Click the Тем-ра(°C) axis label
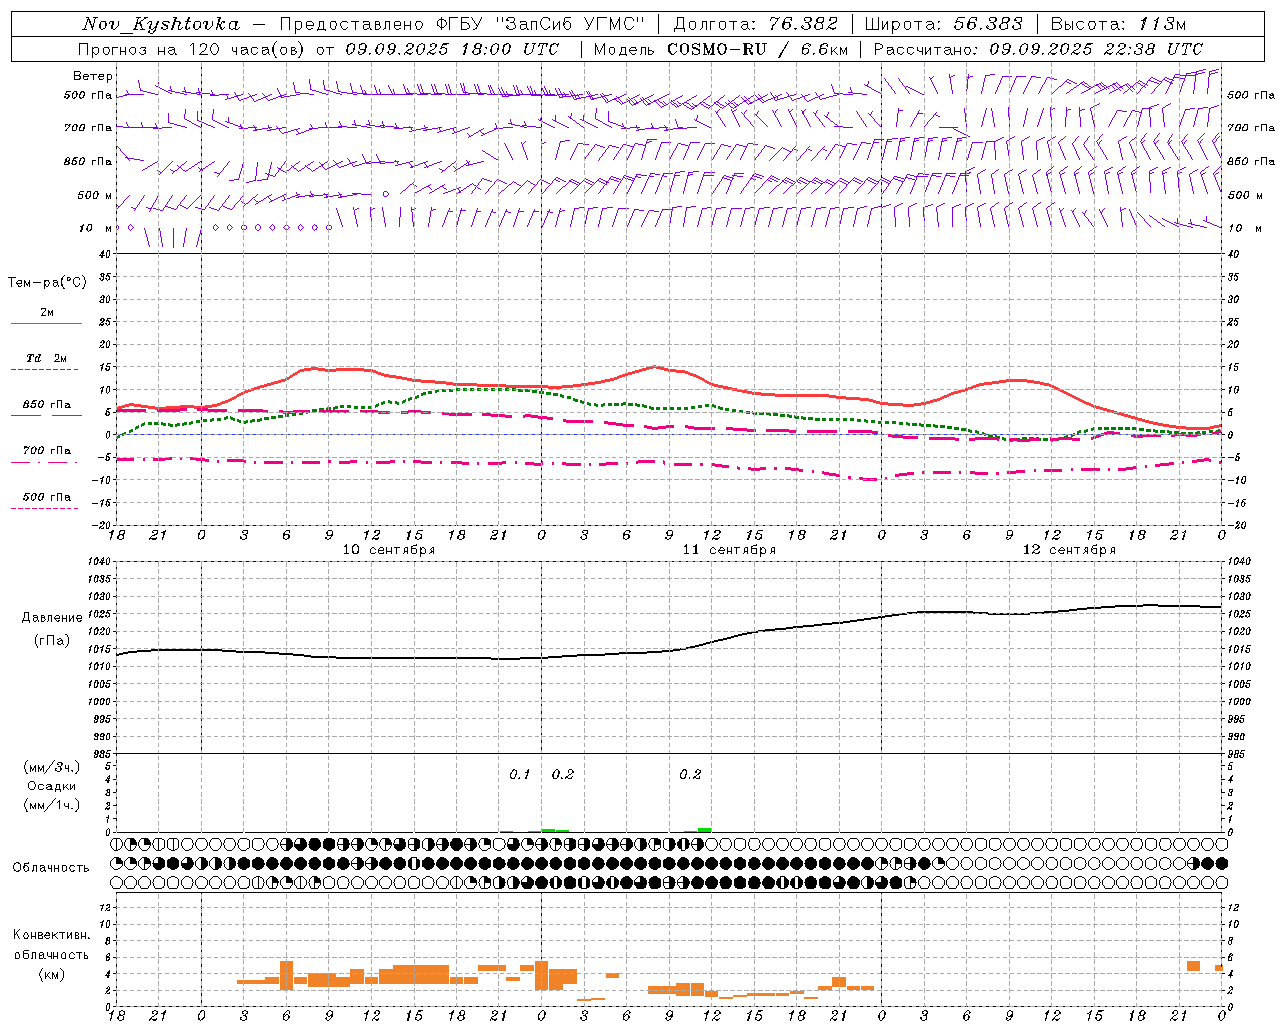 47,283
